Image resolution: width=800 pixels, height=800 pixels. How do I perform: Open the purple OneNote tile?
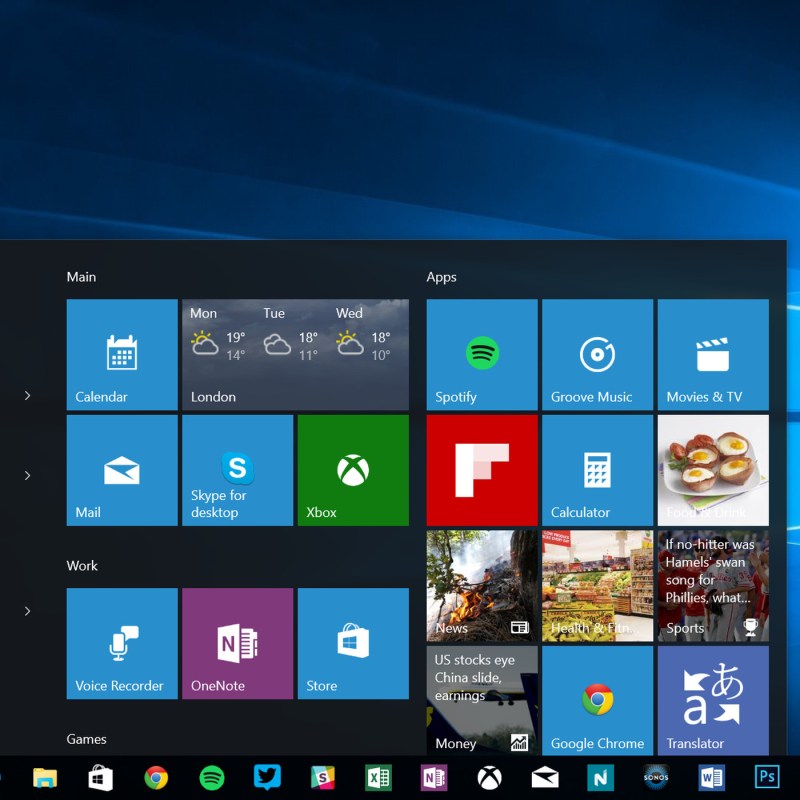[x=238, y=643]
